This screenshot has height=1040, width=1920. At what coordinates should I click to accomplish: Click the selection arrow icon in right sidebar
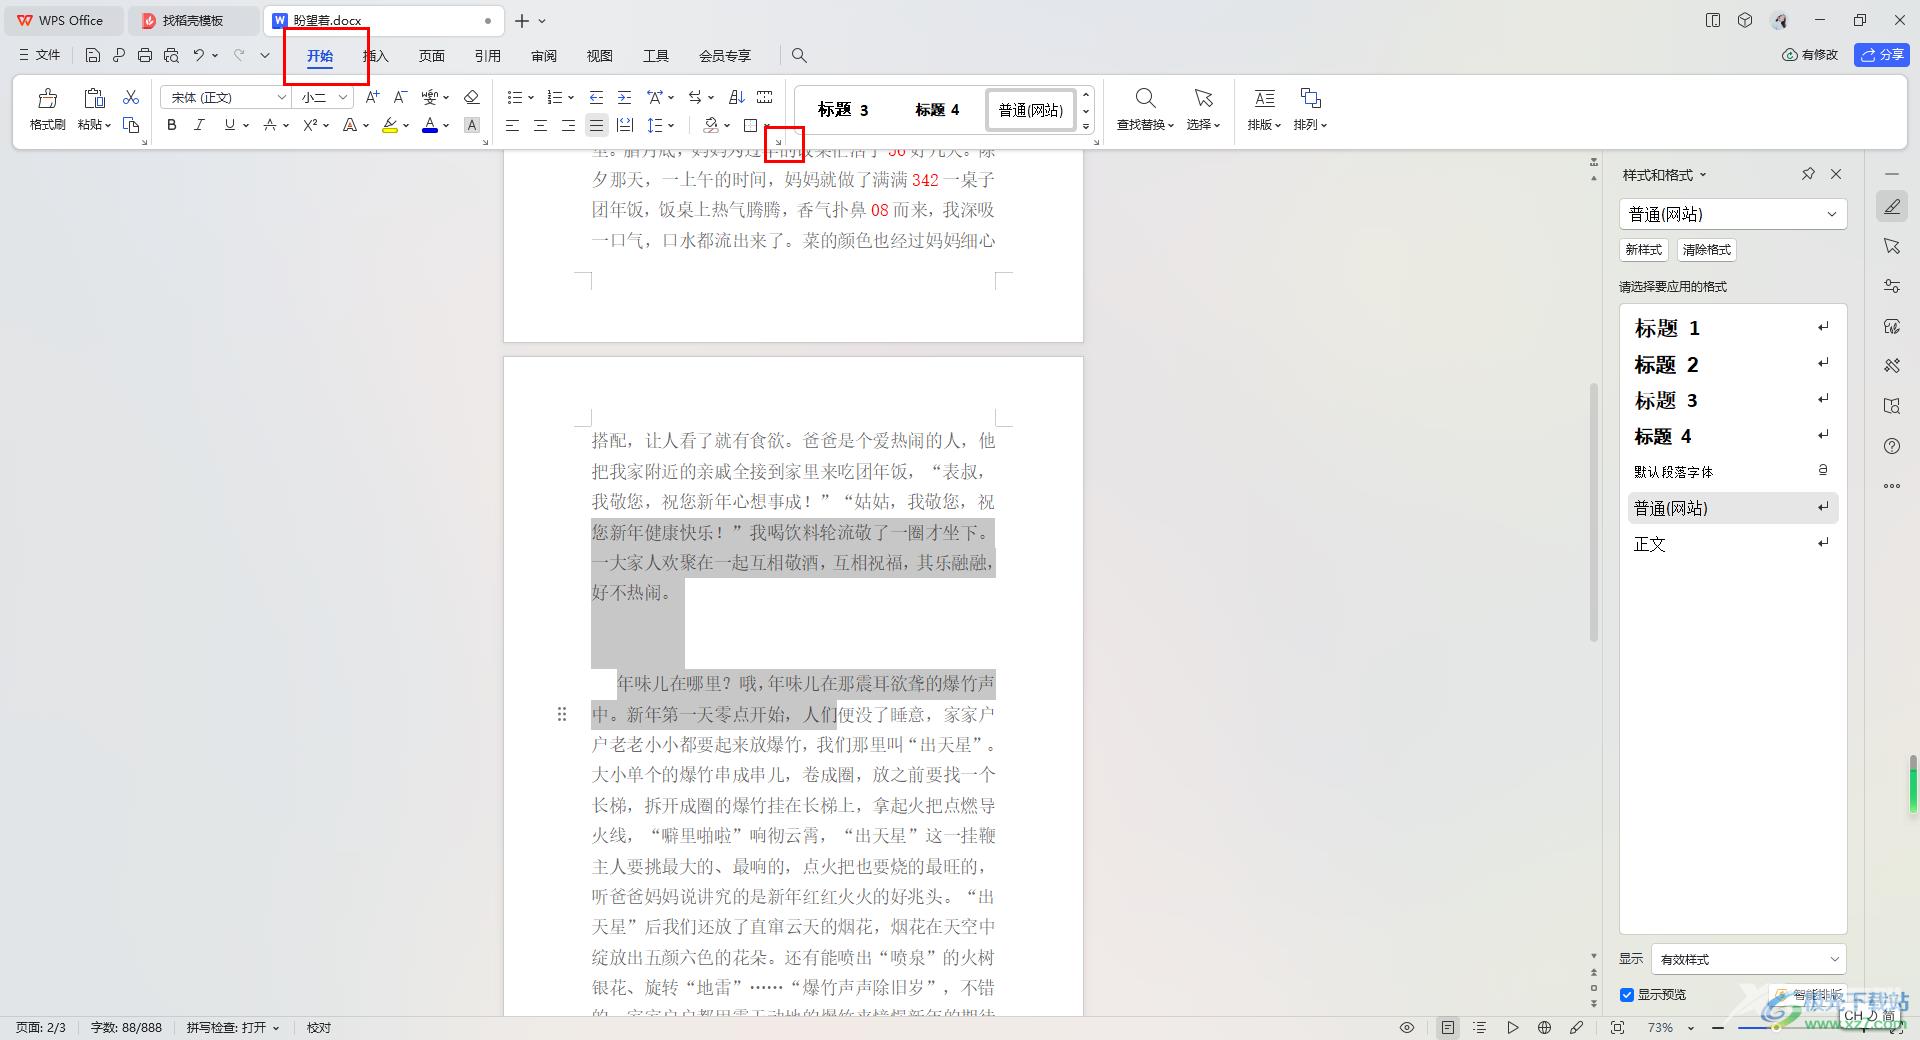1892,246
